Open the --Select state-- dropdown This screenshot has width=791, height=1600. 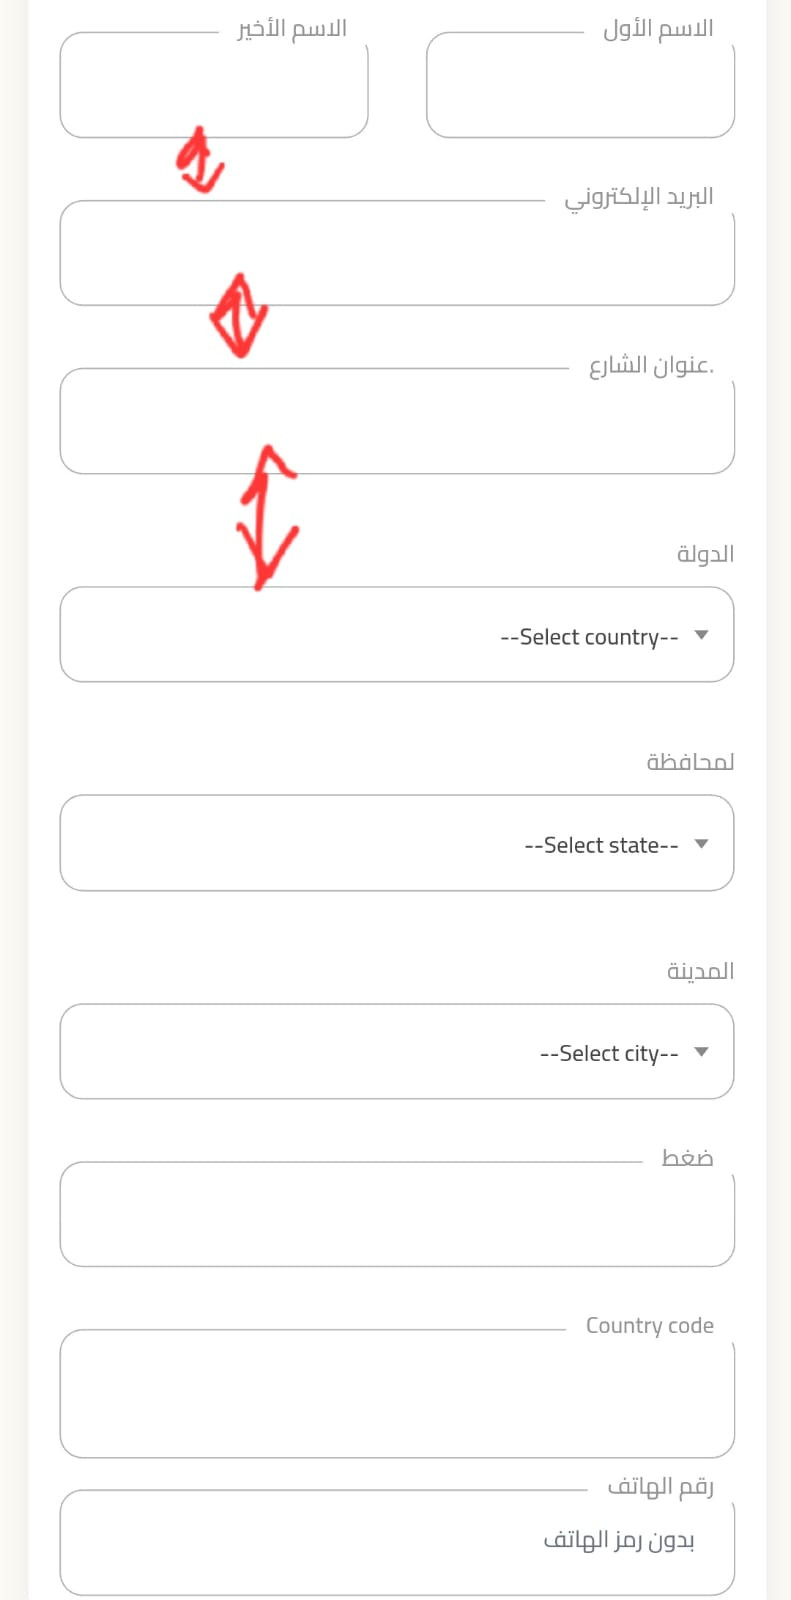(x=397, y=843)
